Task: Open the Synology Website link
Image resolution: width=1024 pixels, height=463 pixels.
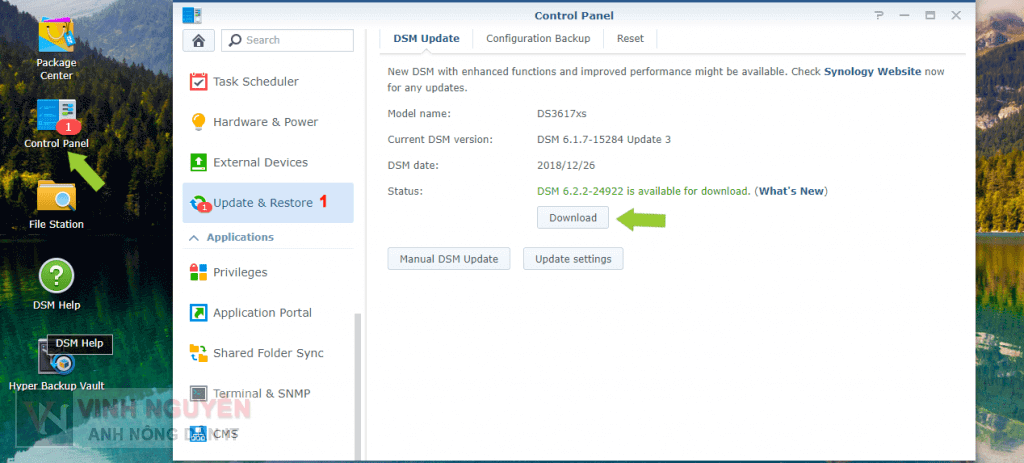Action: coord(872,73)
